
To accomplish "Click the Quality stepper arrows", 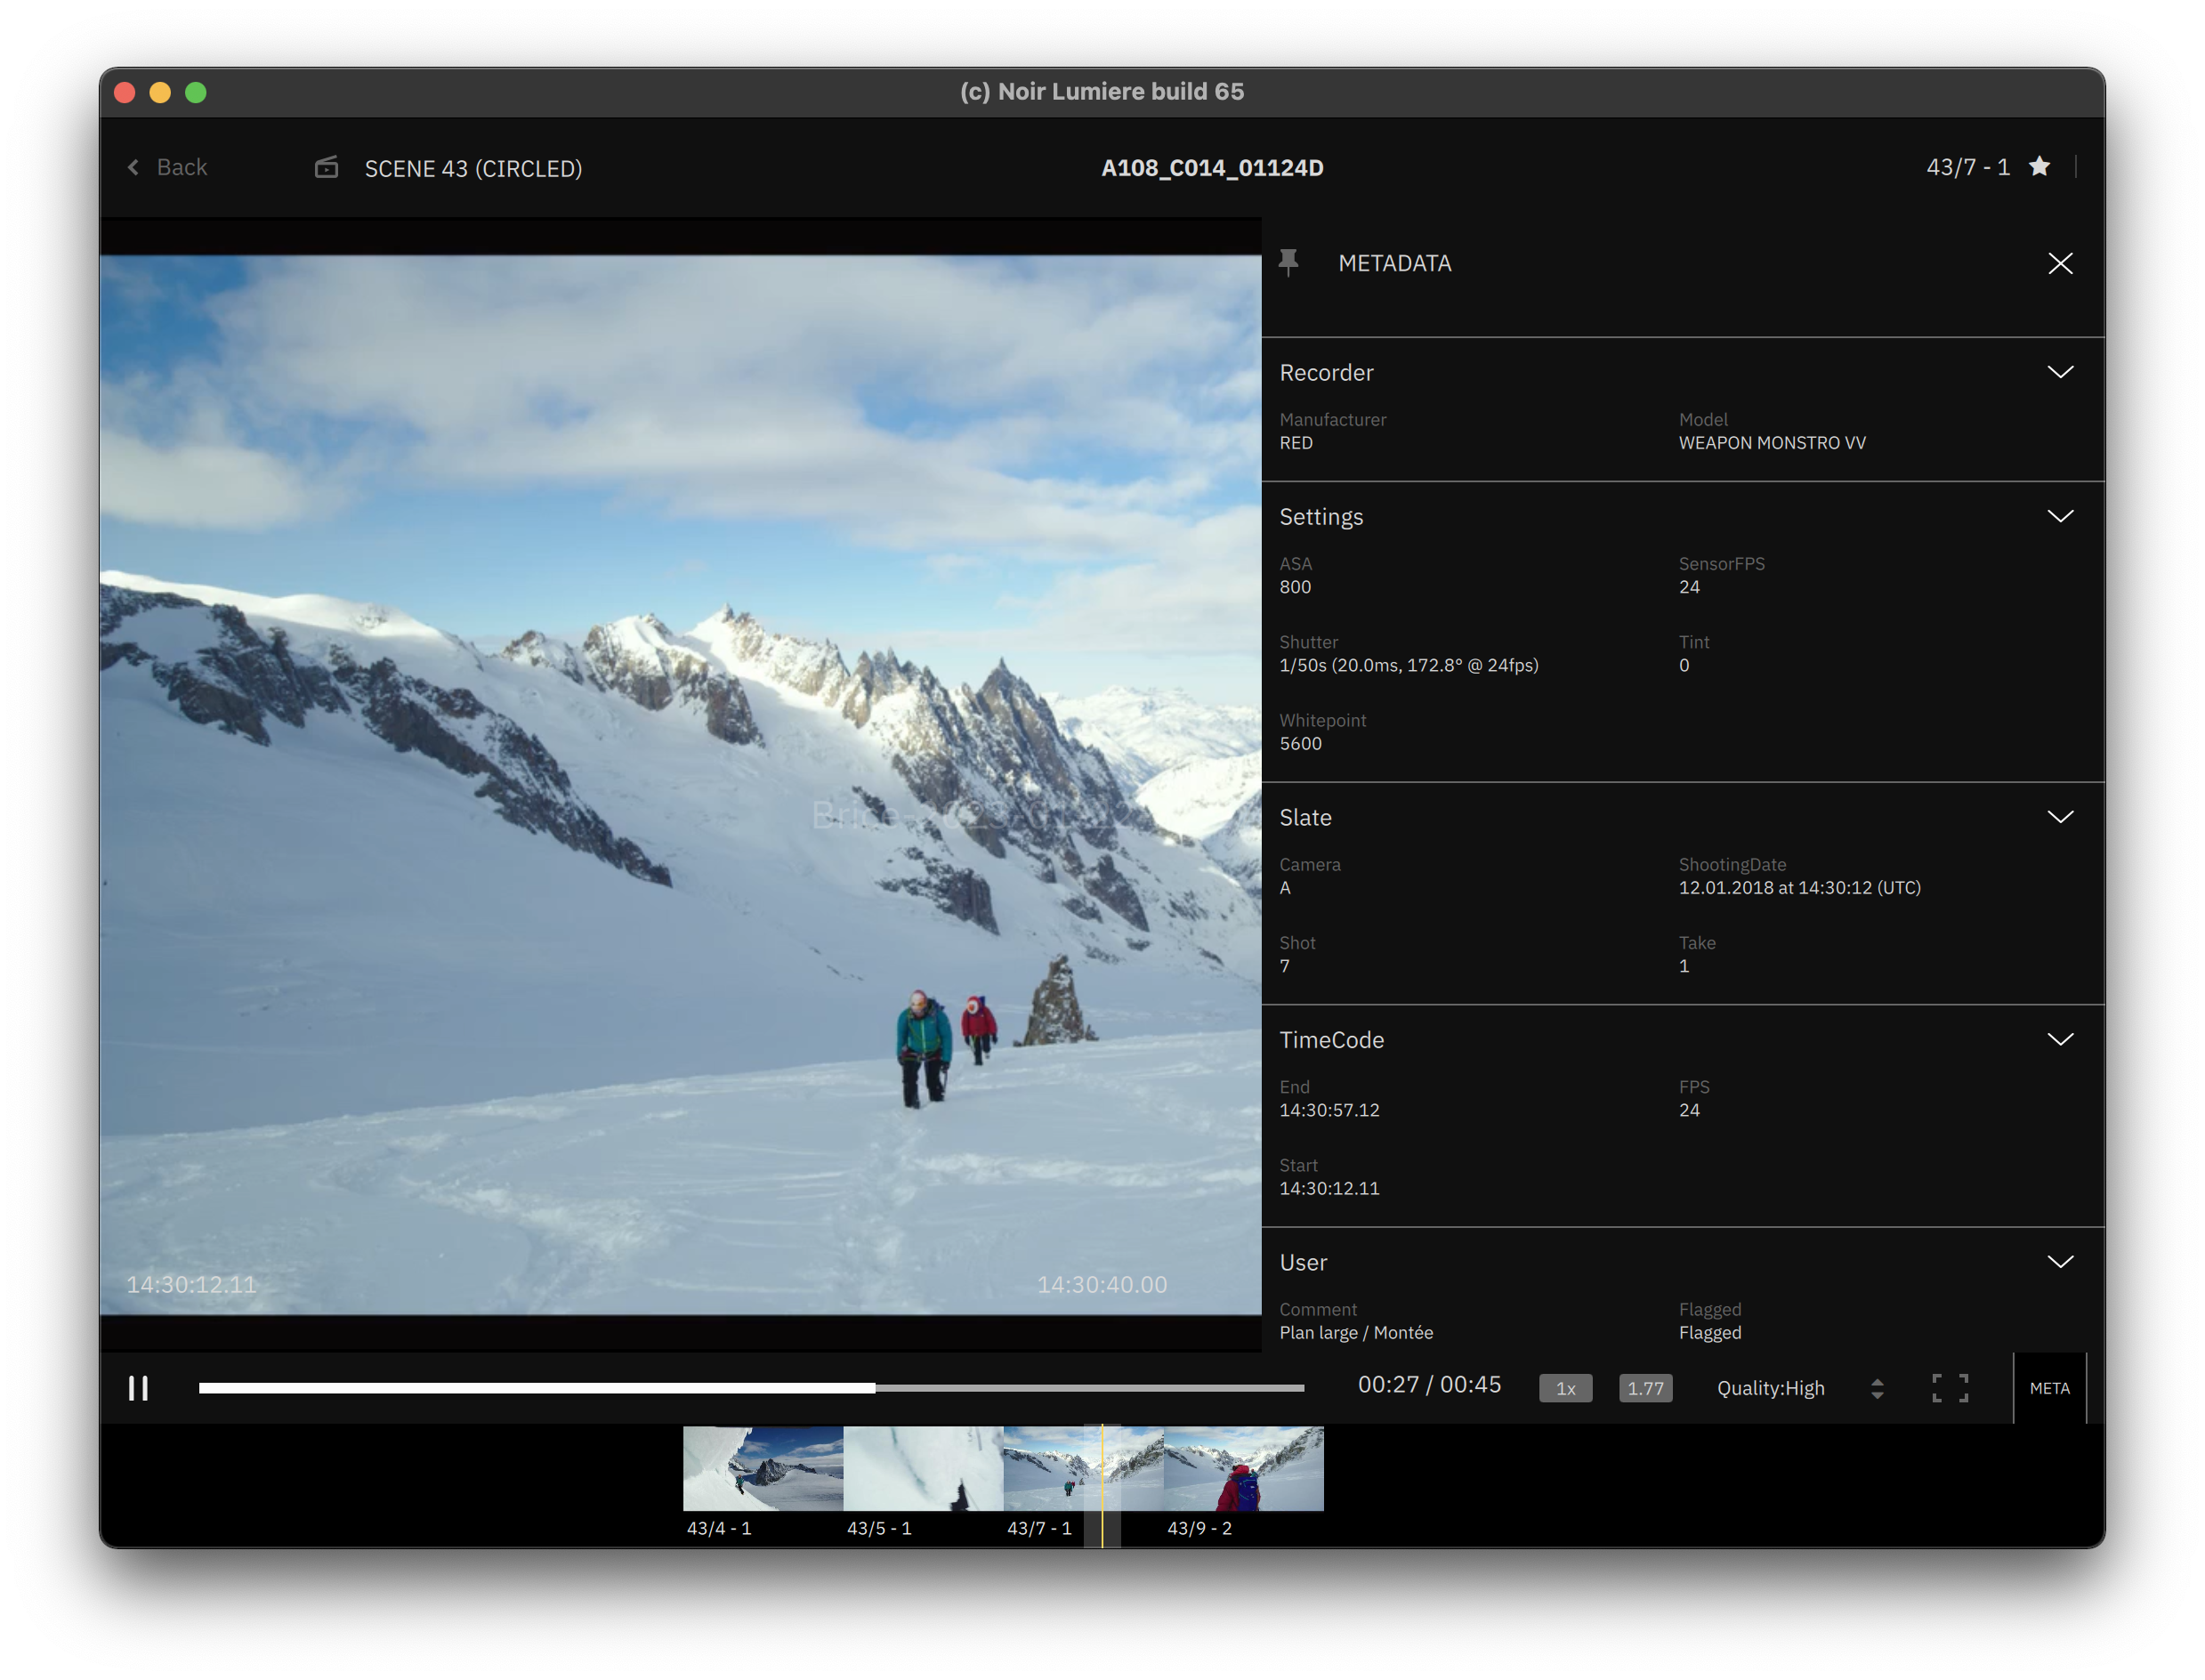I will pos(1877,1388).
